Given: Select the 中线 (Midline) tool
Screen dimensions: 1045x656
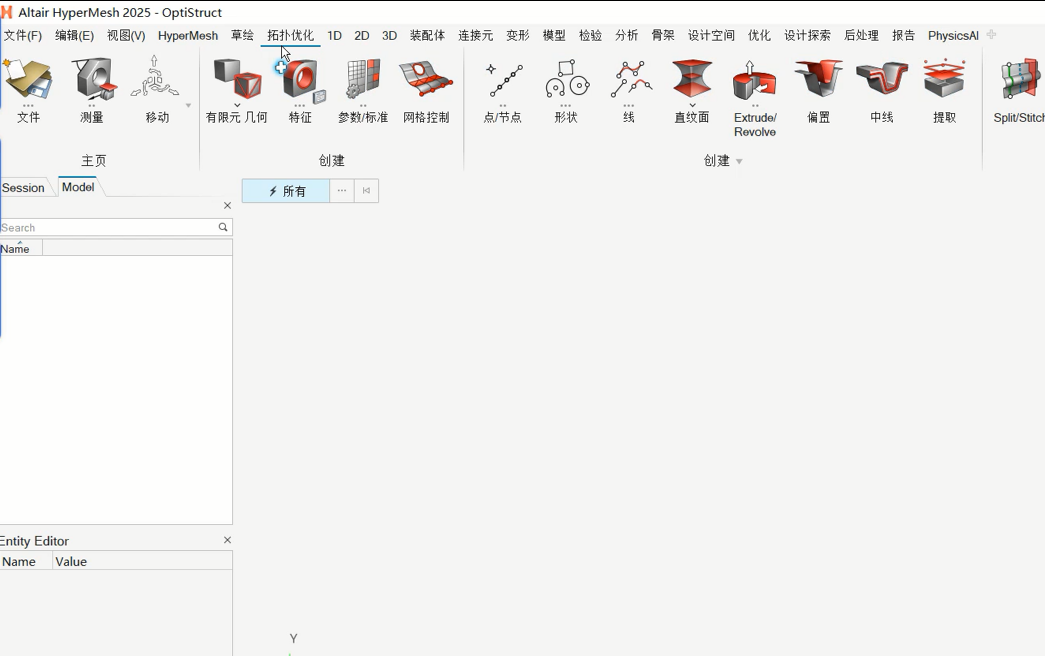Looking at the screenshot, I should coord(881,82).
